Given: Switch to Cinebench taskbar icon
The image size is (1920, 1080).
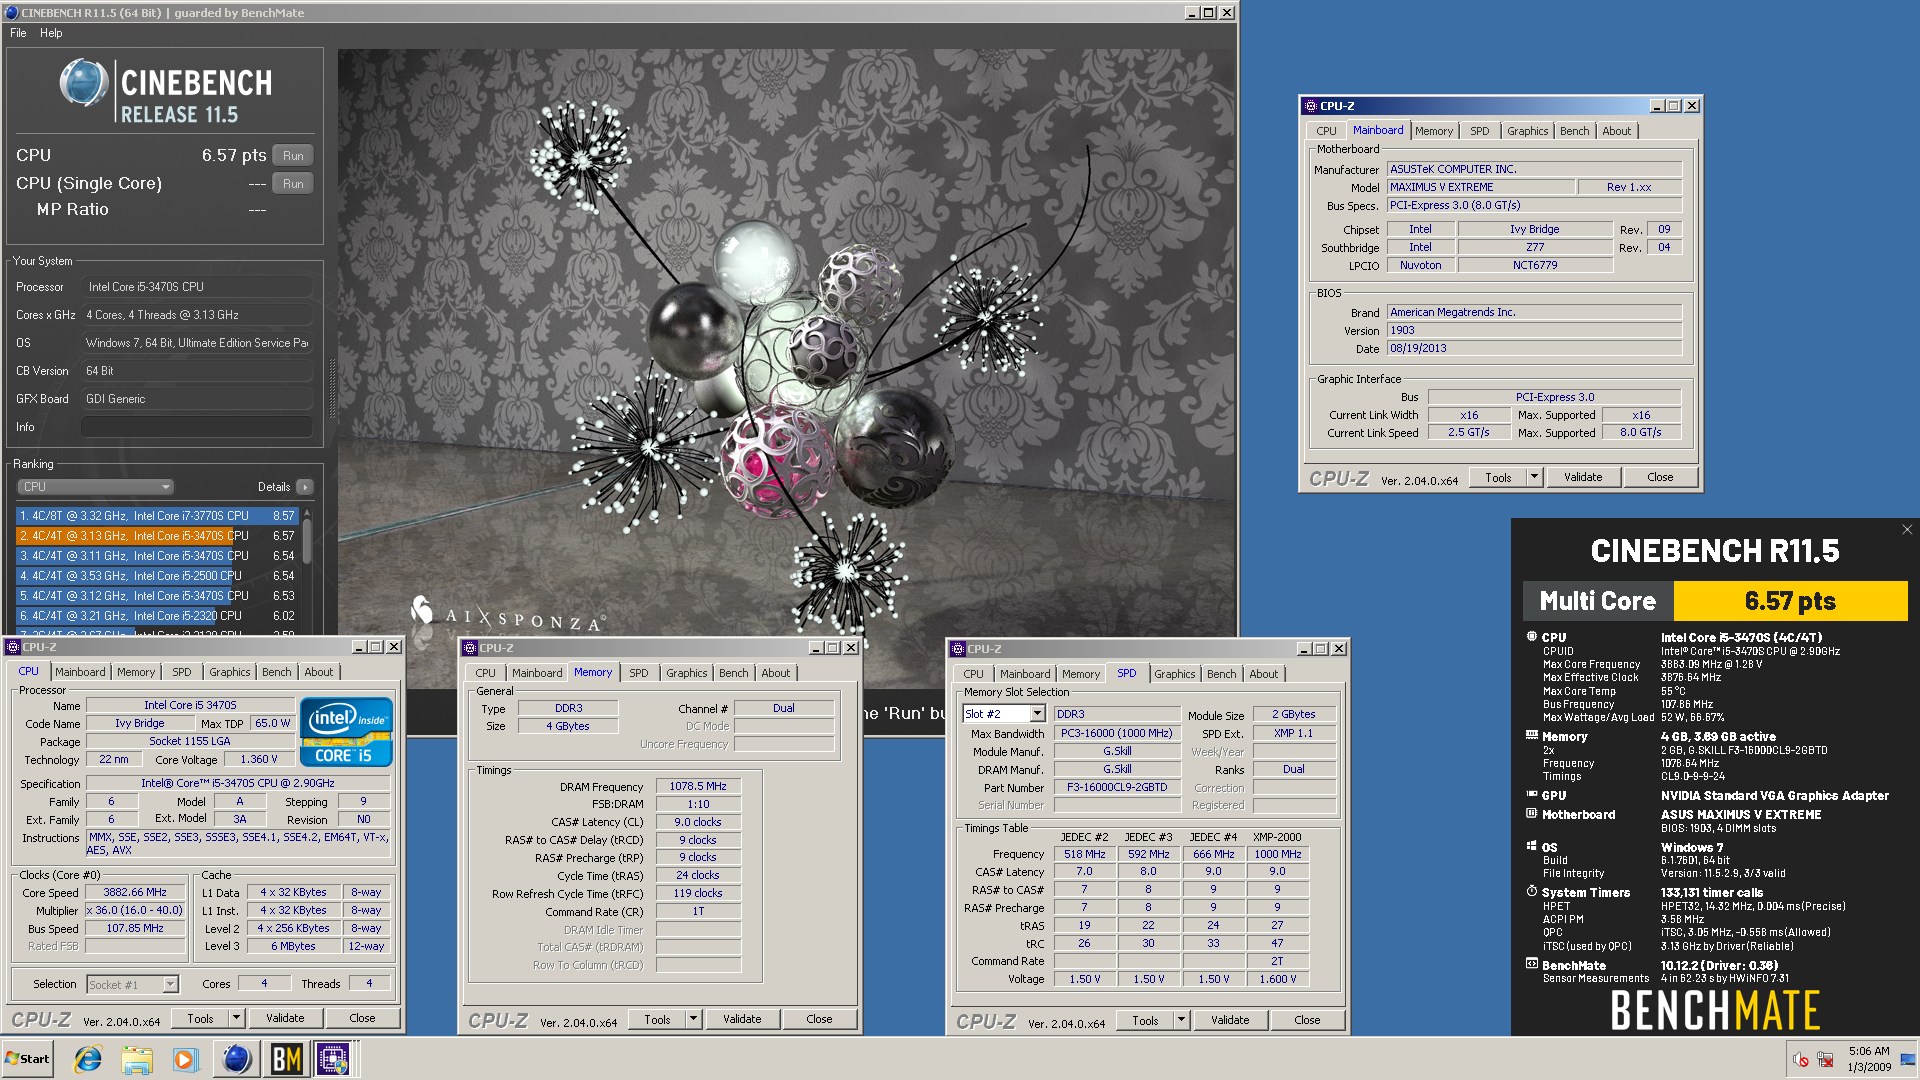Looking at the screenshot, I should pyautogui.click(x=236, y=1059).
